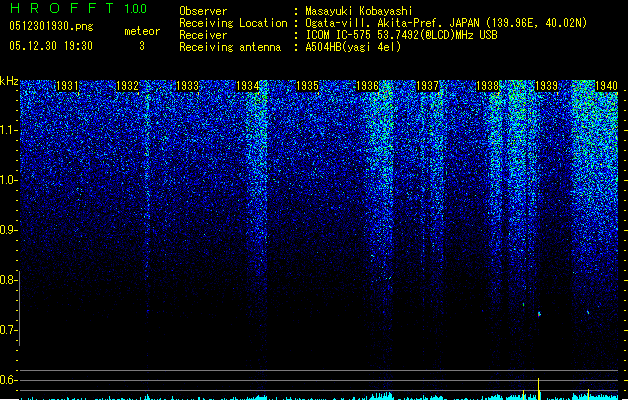This screenshot has height=400, width=629.
Task: Click the 'Receiving Location' label
Action: click(x=233, y=23)
